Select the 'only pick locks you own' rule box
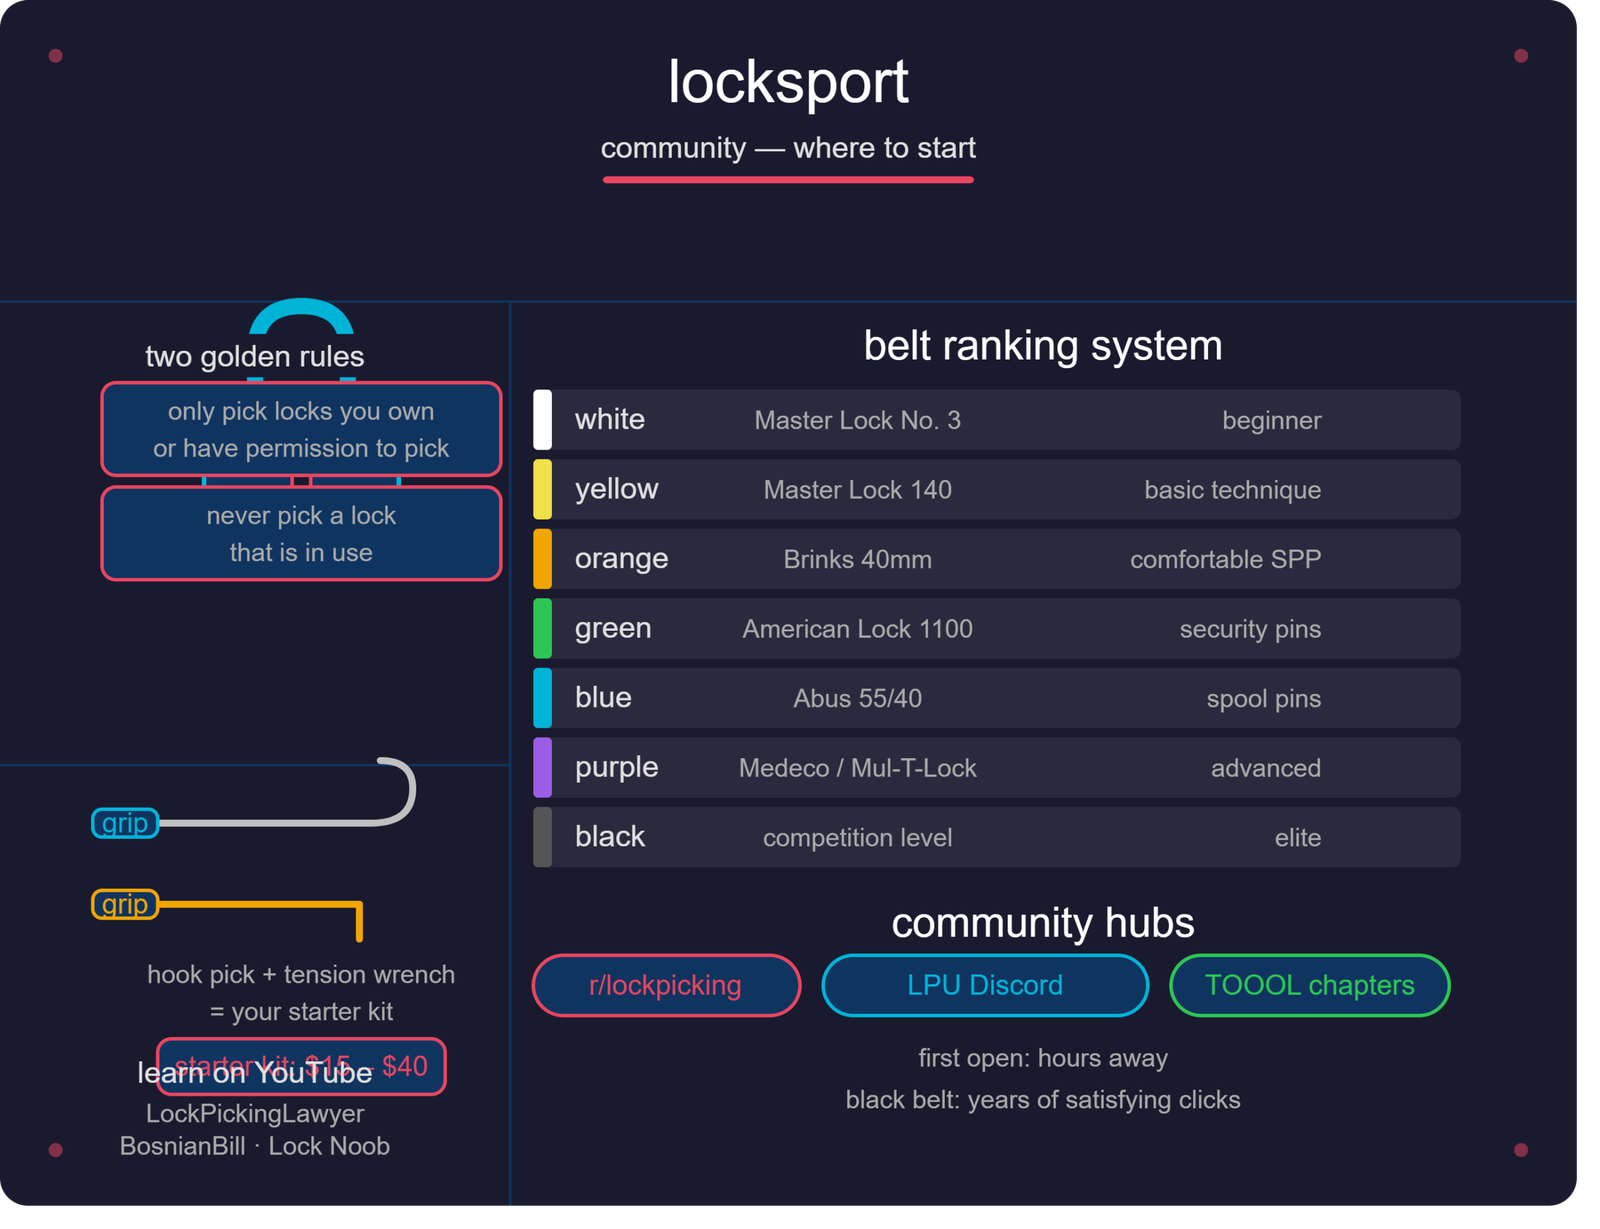The image size is (1600, 1229). [301, 429]
